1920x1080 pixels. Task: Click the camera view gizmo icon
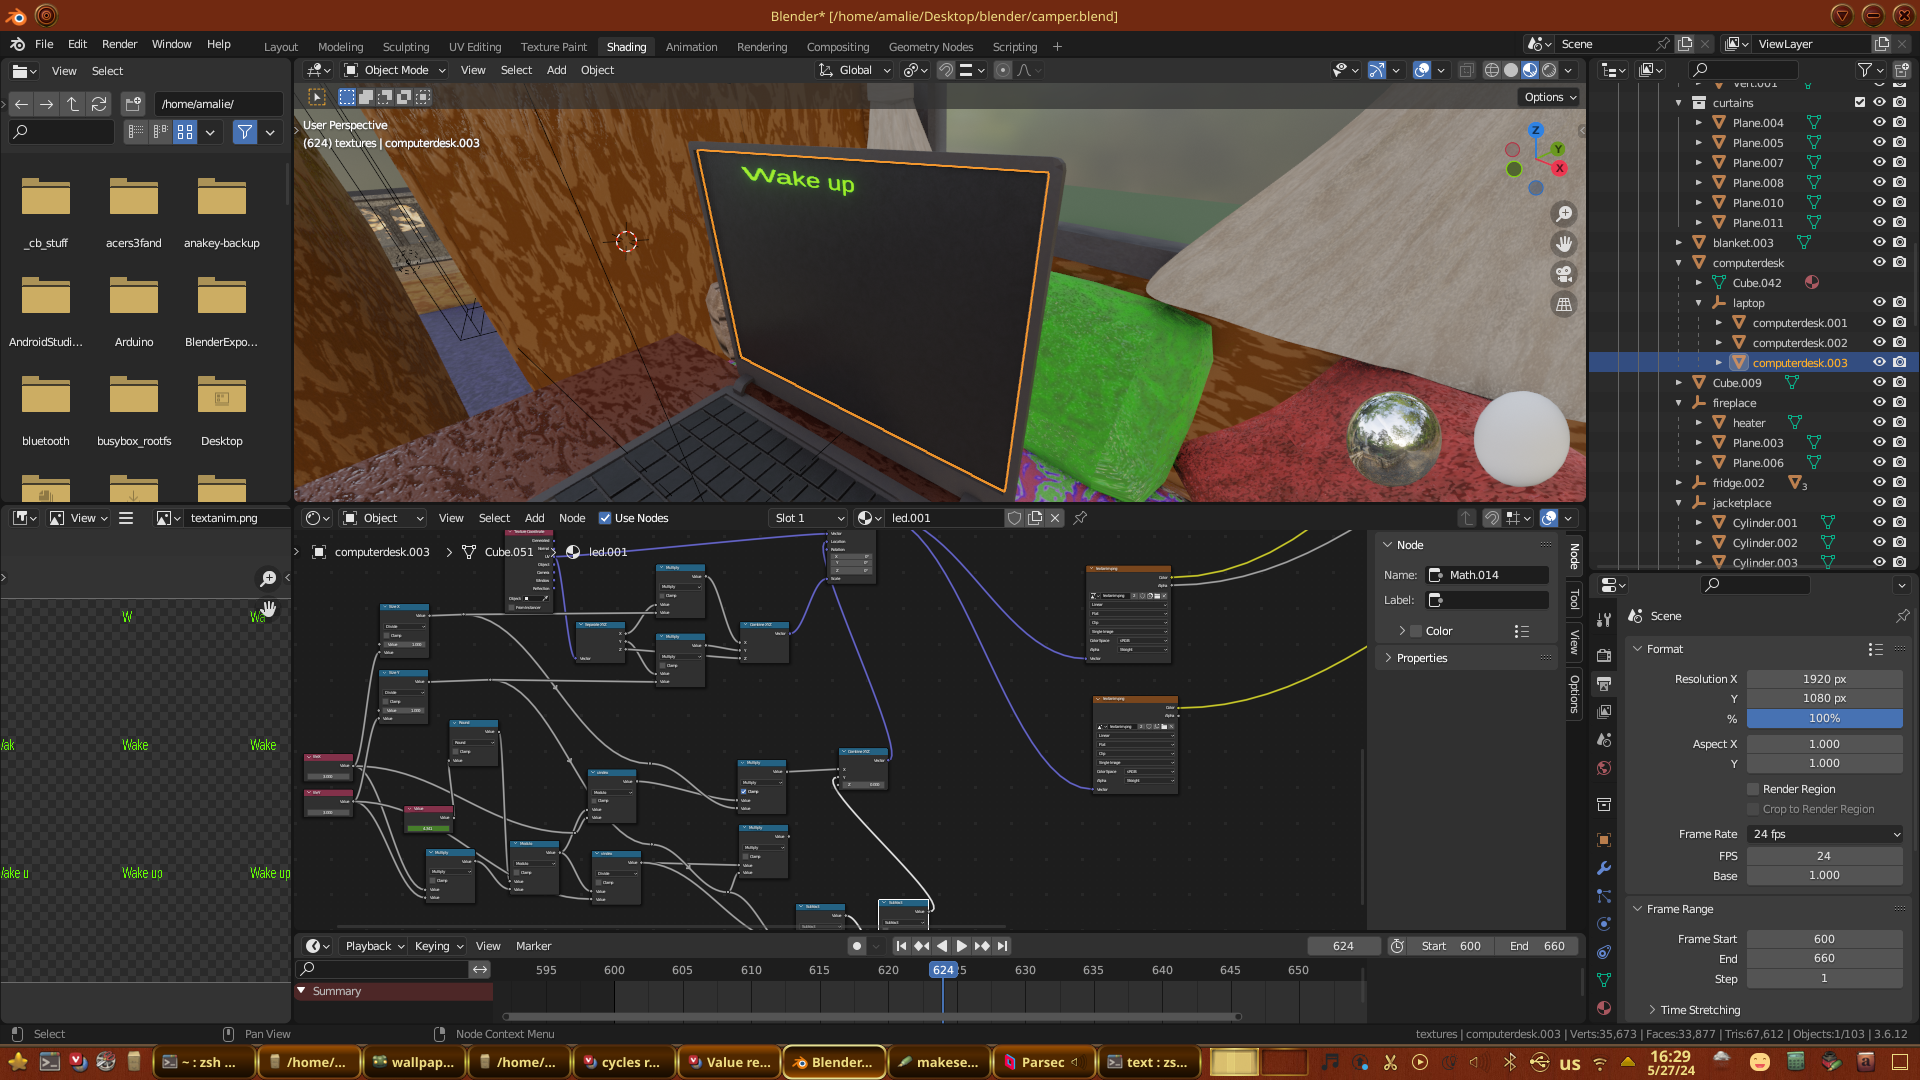click(1564, 274)
